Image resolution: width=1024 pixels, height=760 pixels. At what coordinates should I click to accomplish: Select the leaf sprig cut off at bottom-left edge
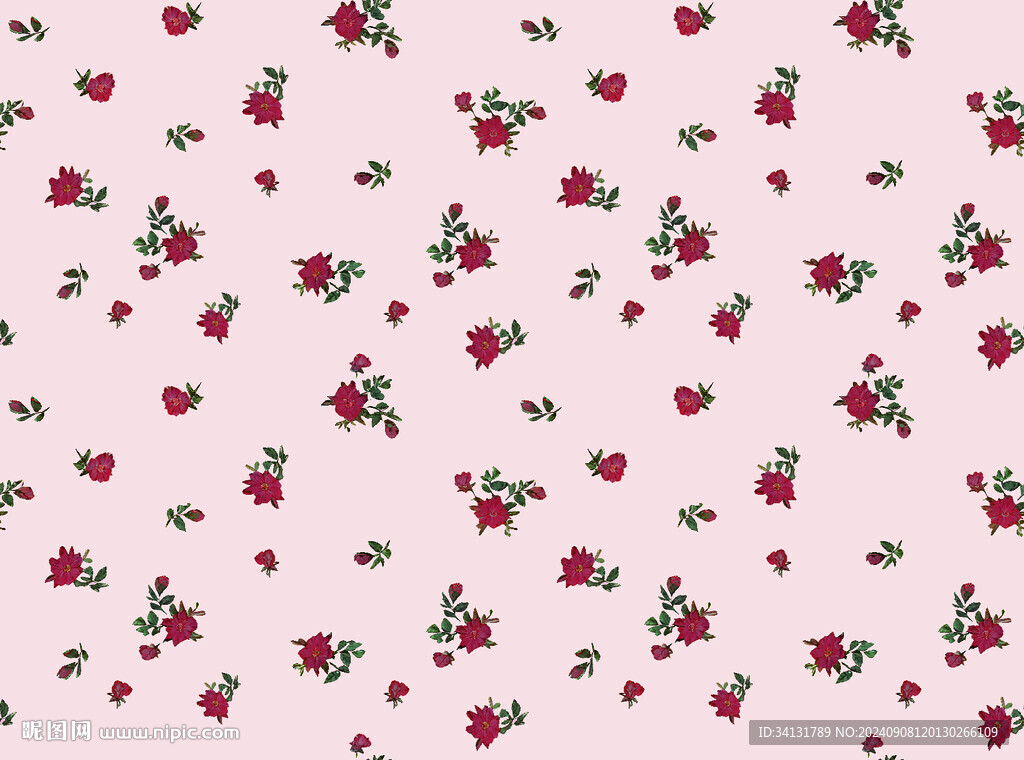[5, 712]
